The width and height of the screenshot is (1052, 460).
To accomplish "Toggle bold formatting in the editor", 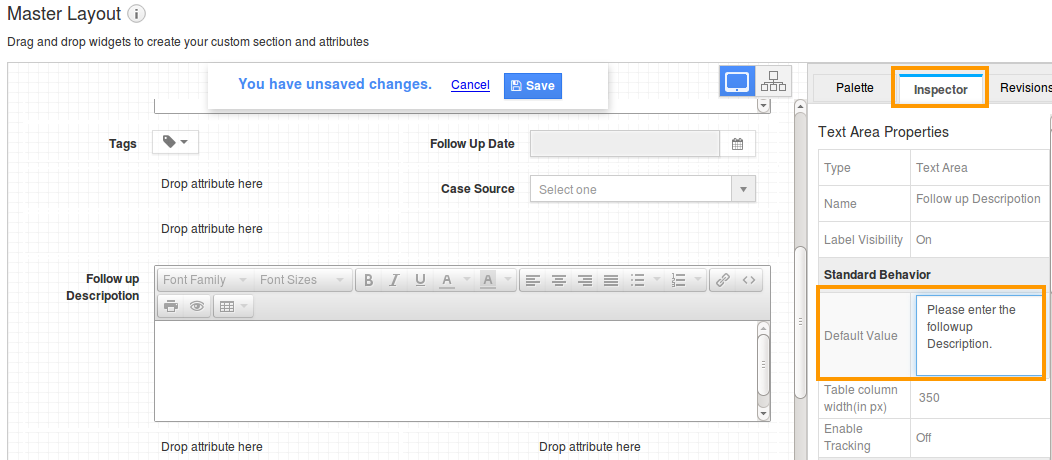I will (369, 280).
